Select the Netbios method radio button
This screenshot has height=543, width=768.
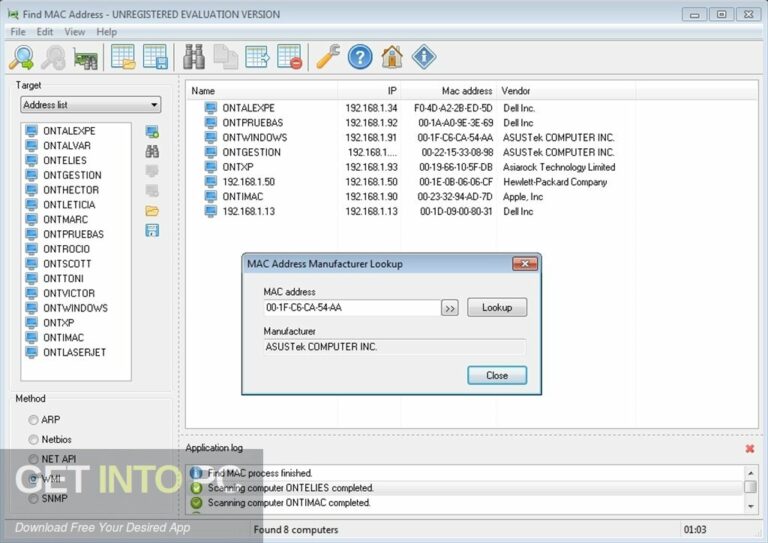pos(33,440)
